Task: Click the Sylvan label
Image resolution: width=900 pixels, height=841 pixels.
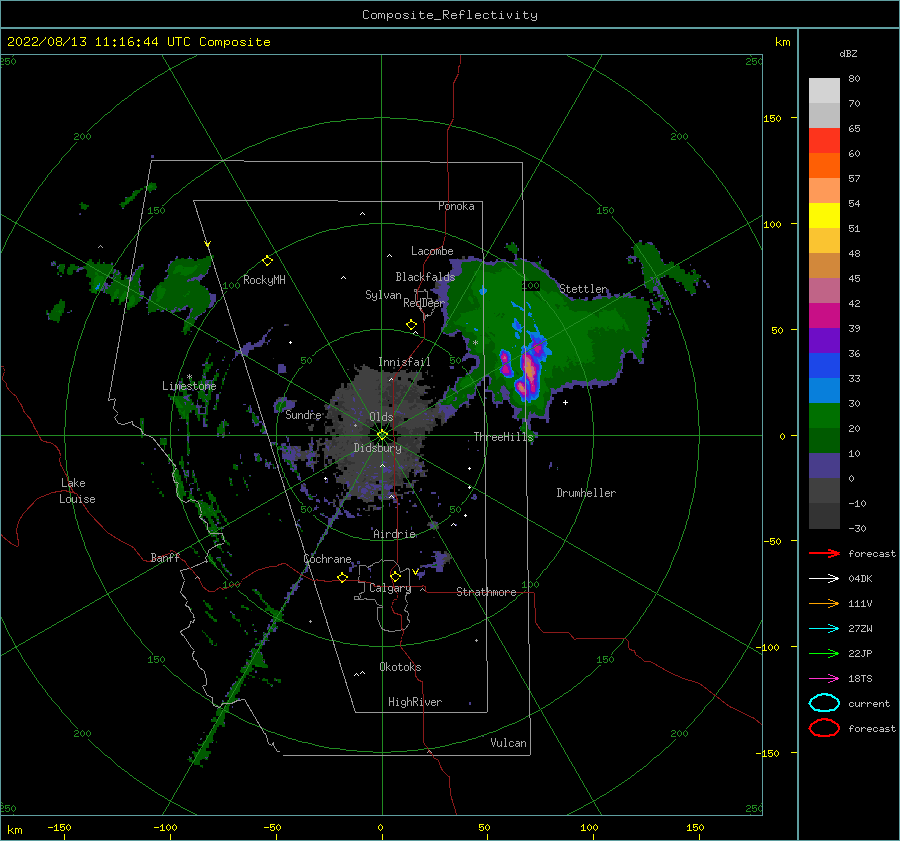Action: point(383,295)
